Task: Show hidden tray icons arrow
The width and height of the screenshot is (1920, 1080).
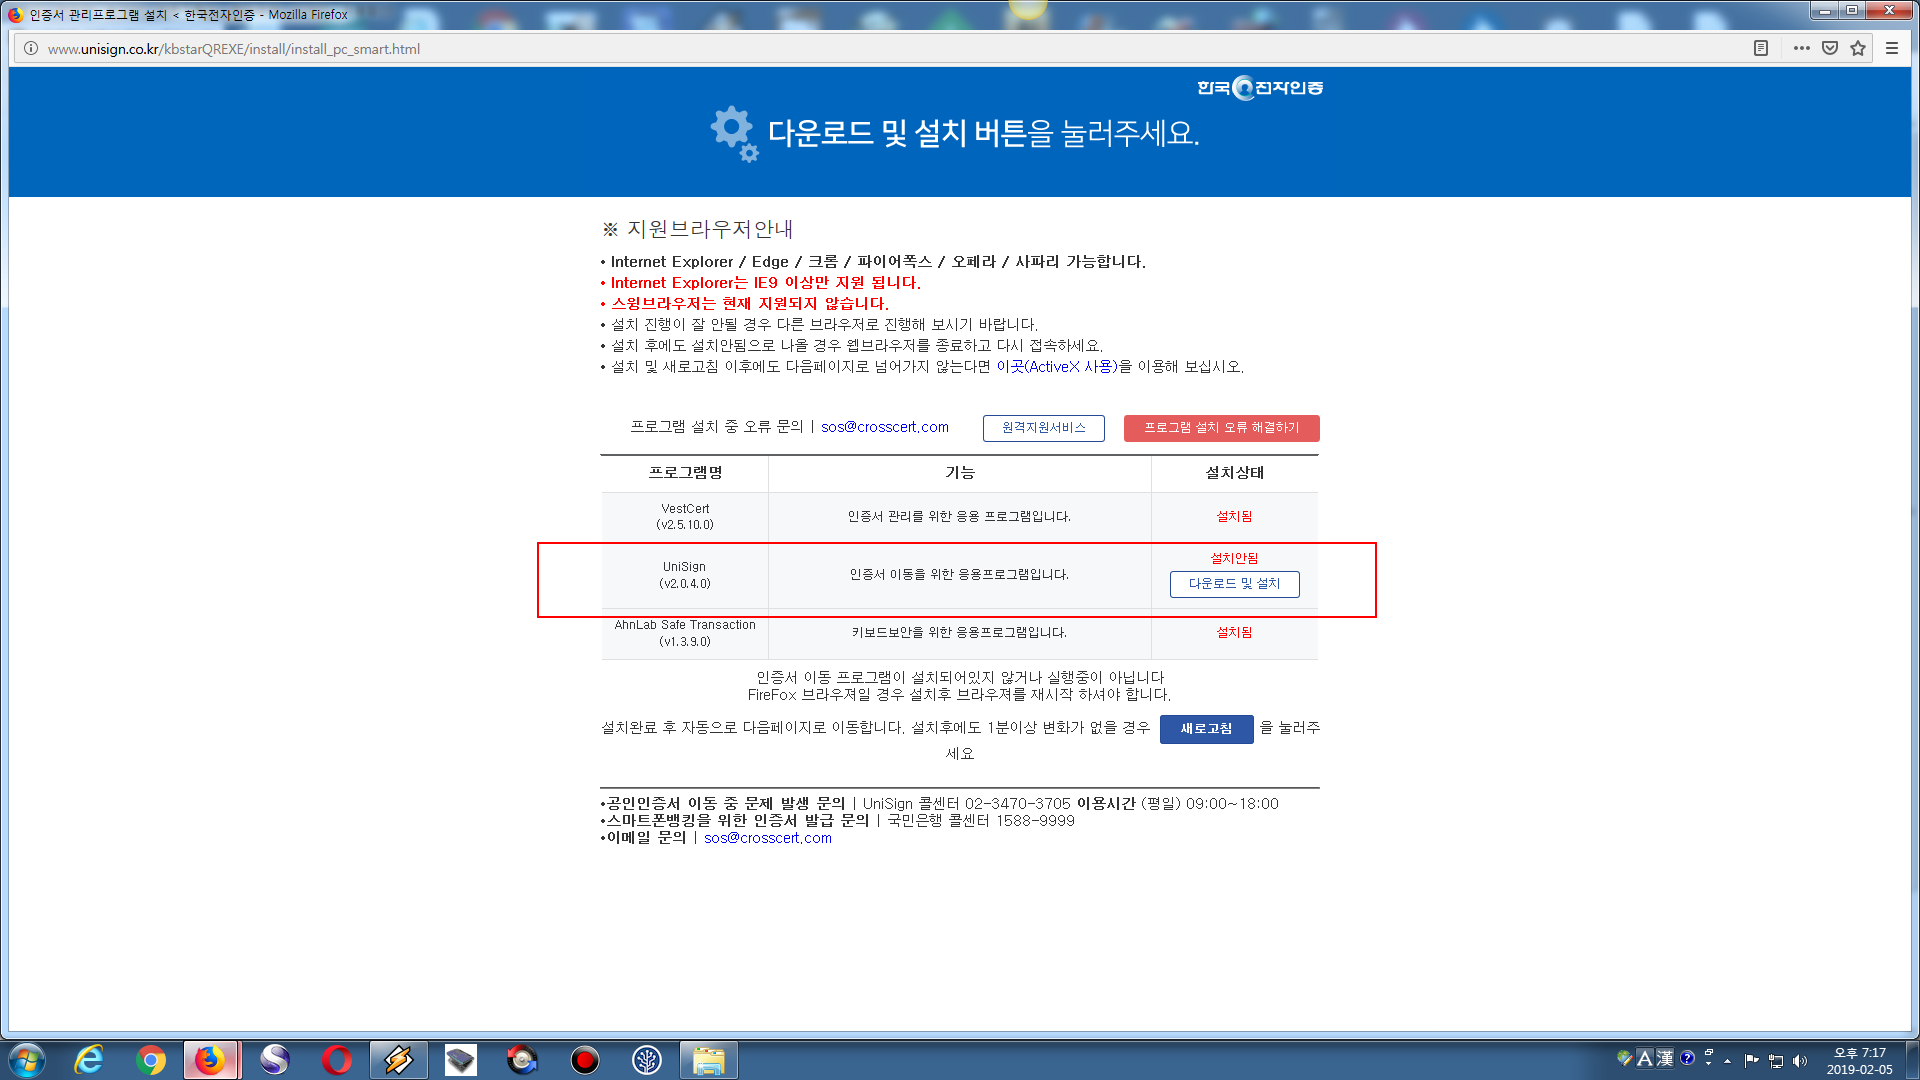Action: pyautogui.click(x=1727, y=1061)
